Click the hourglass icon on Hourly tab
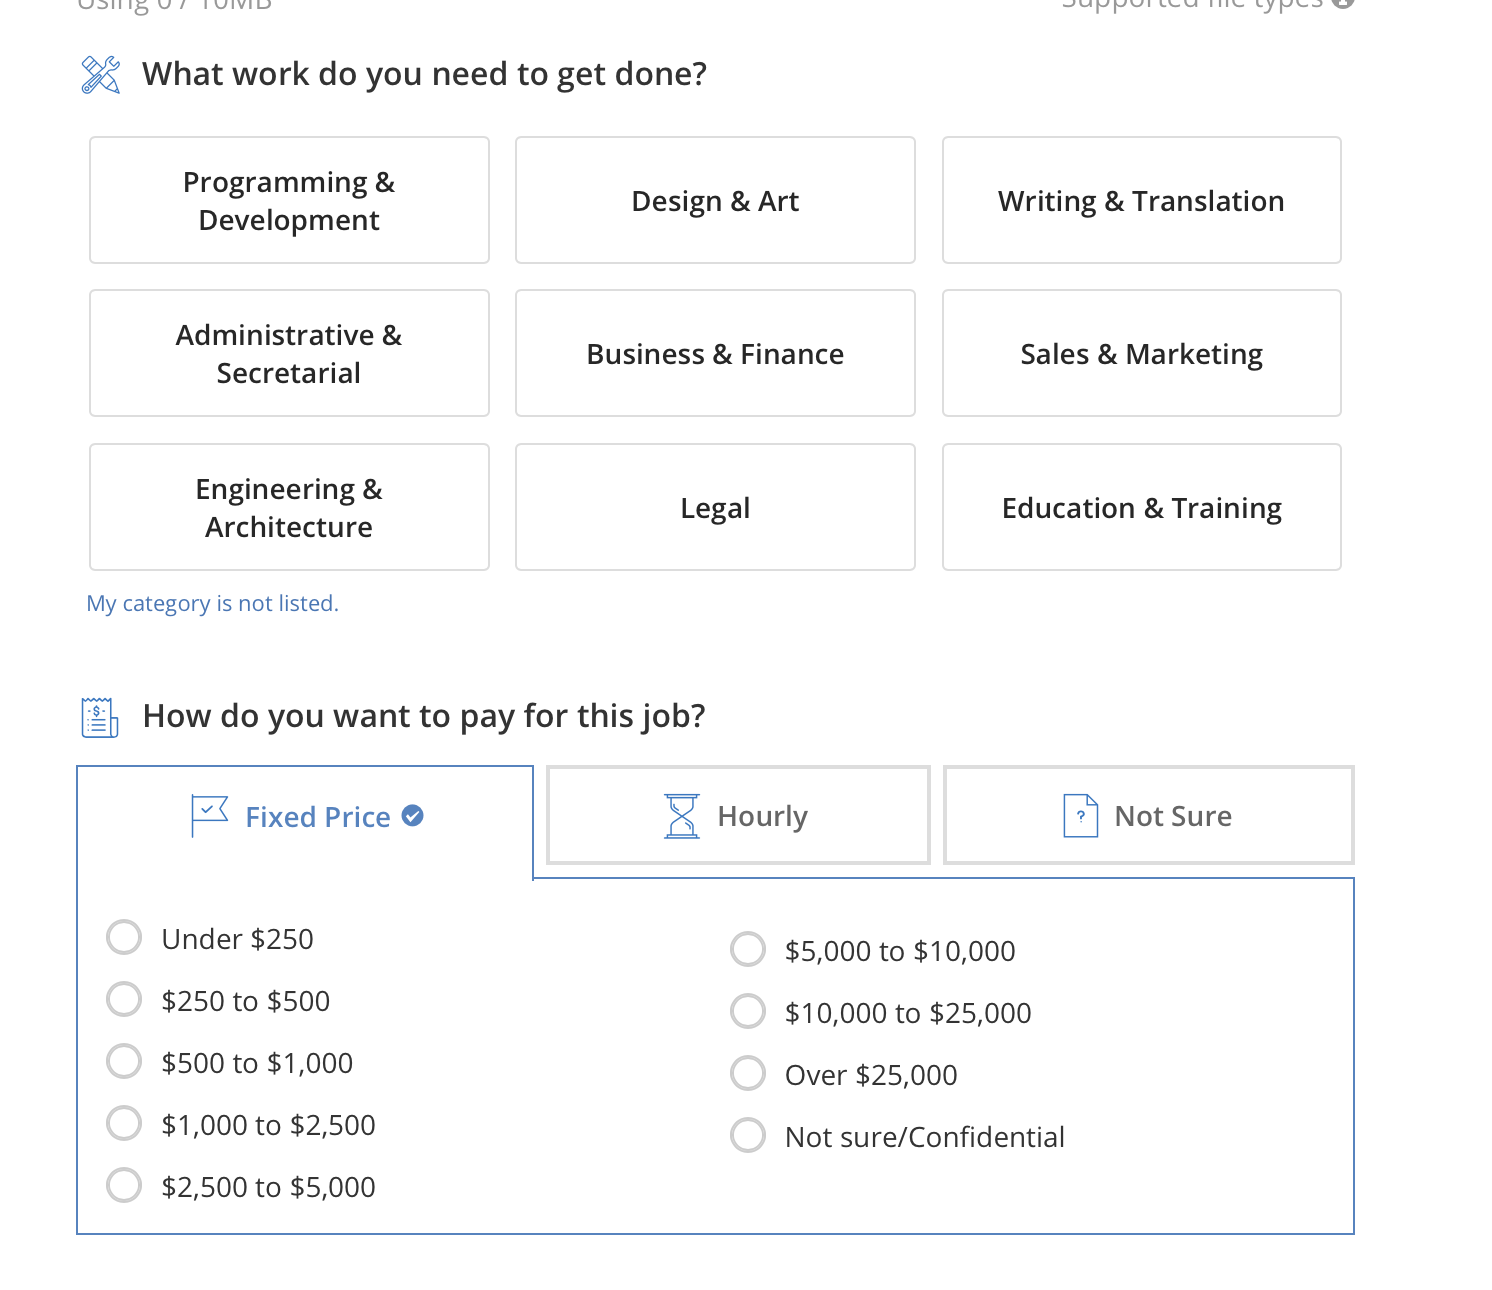 [x=682, y=816]
